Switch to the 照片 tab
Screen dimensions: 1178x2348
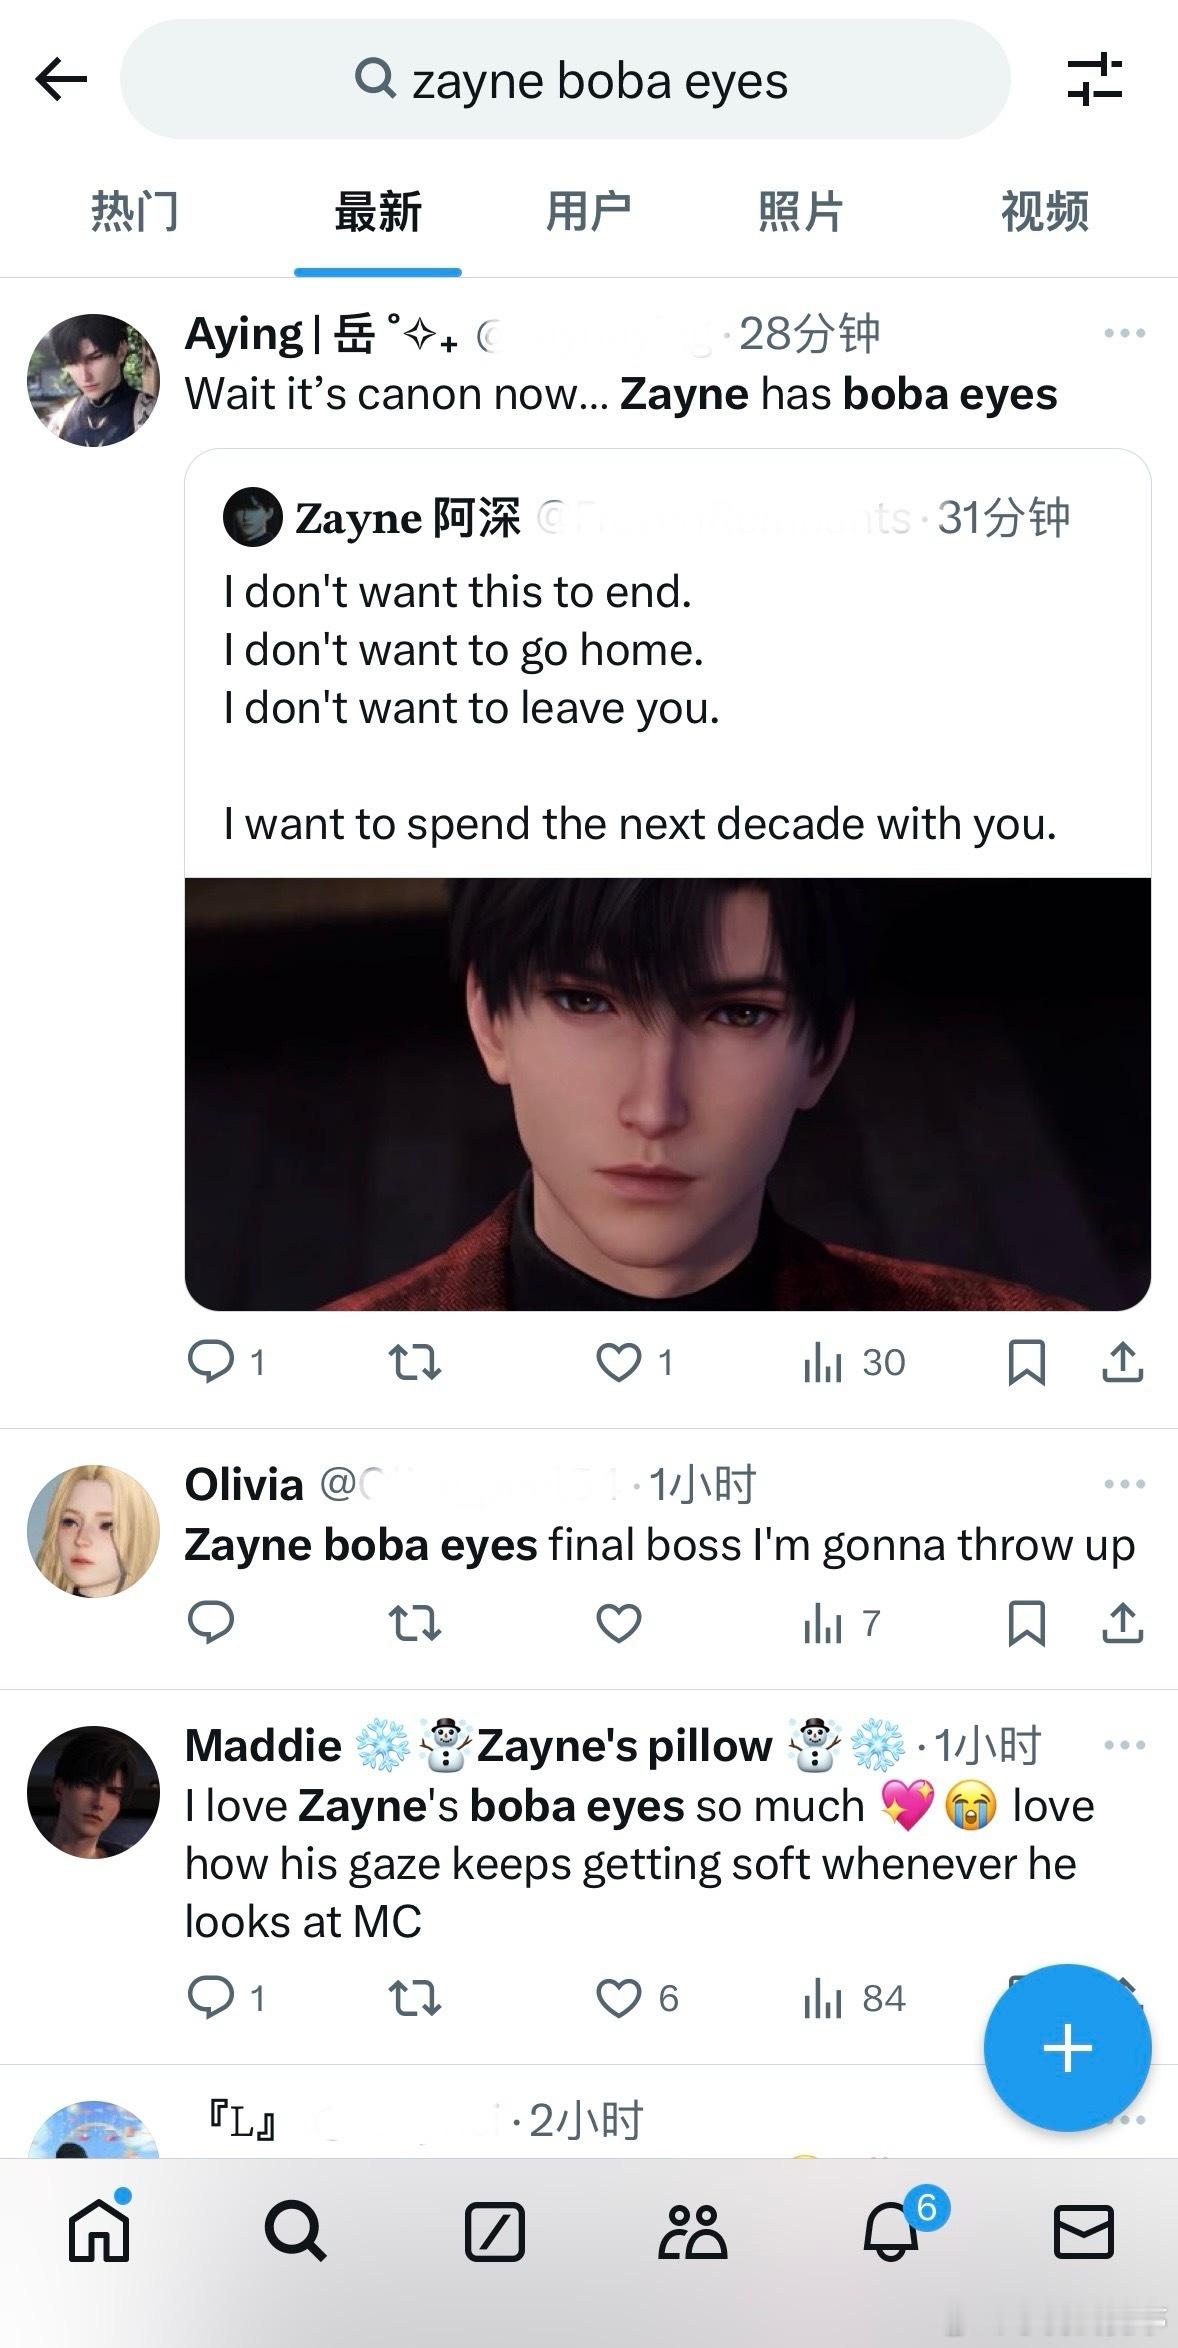pyautogui.click(x=801, y=212)
